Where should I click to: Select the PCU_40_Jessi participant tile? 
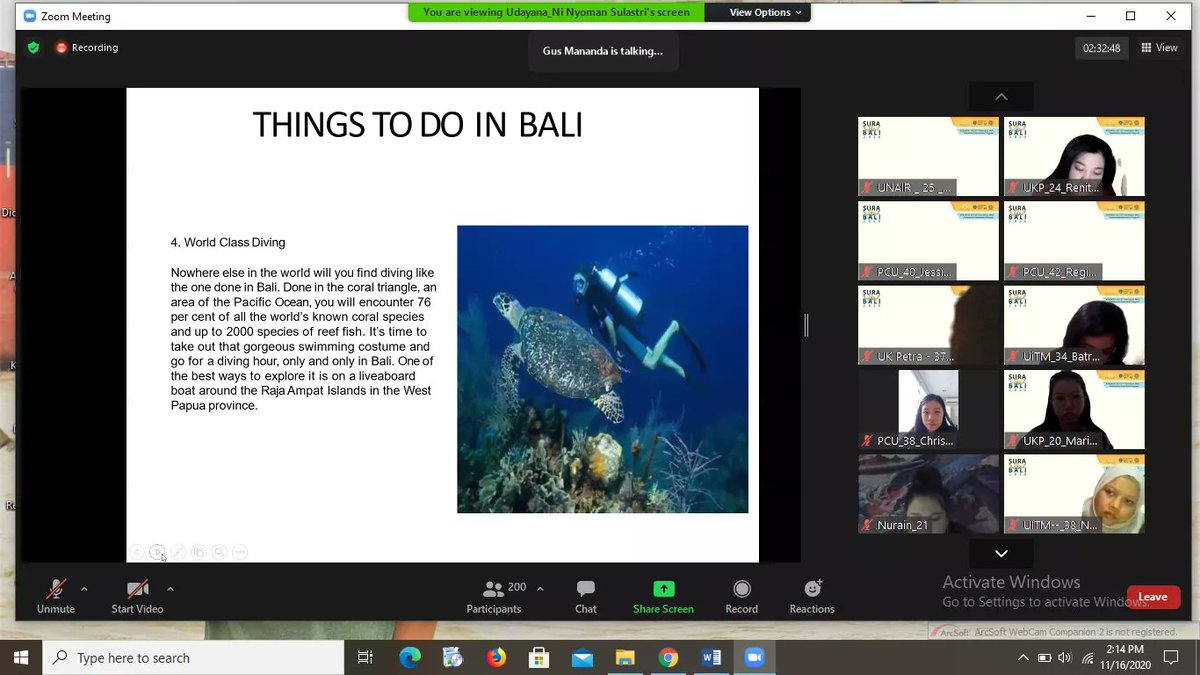[928, 241]
